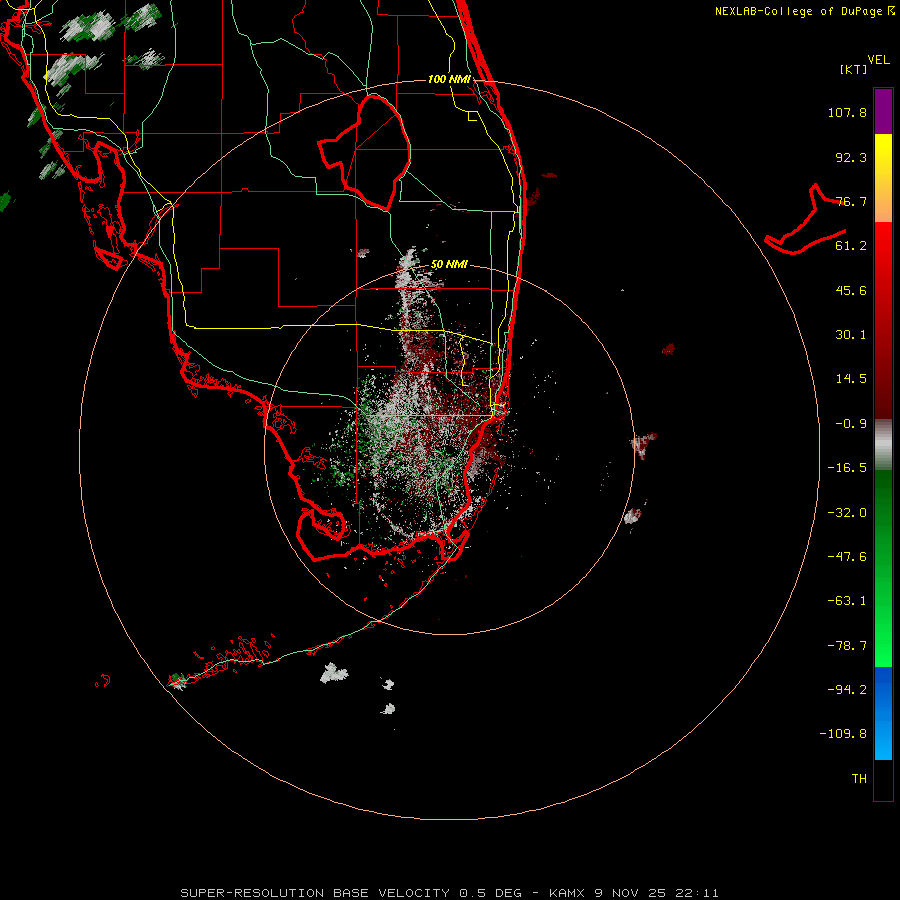The image size is (900, 900).
Task: Click the VEL legend title
Action: (878, 60)
